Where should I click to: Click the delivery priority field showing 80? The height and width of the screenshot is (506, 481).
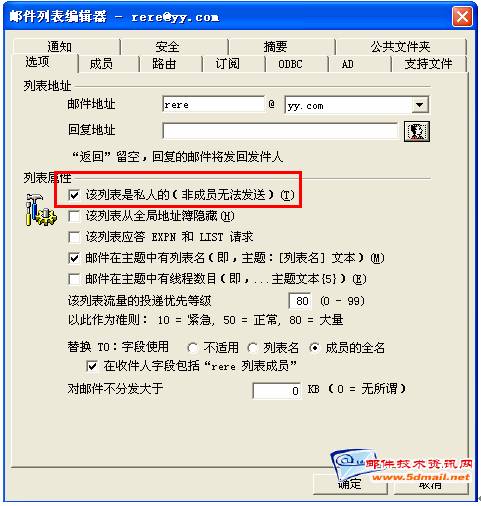(x=300, y=301)
